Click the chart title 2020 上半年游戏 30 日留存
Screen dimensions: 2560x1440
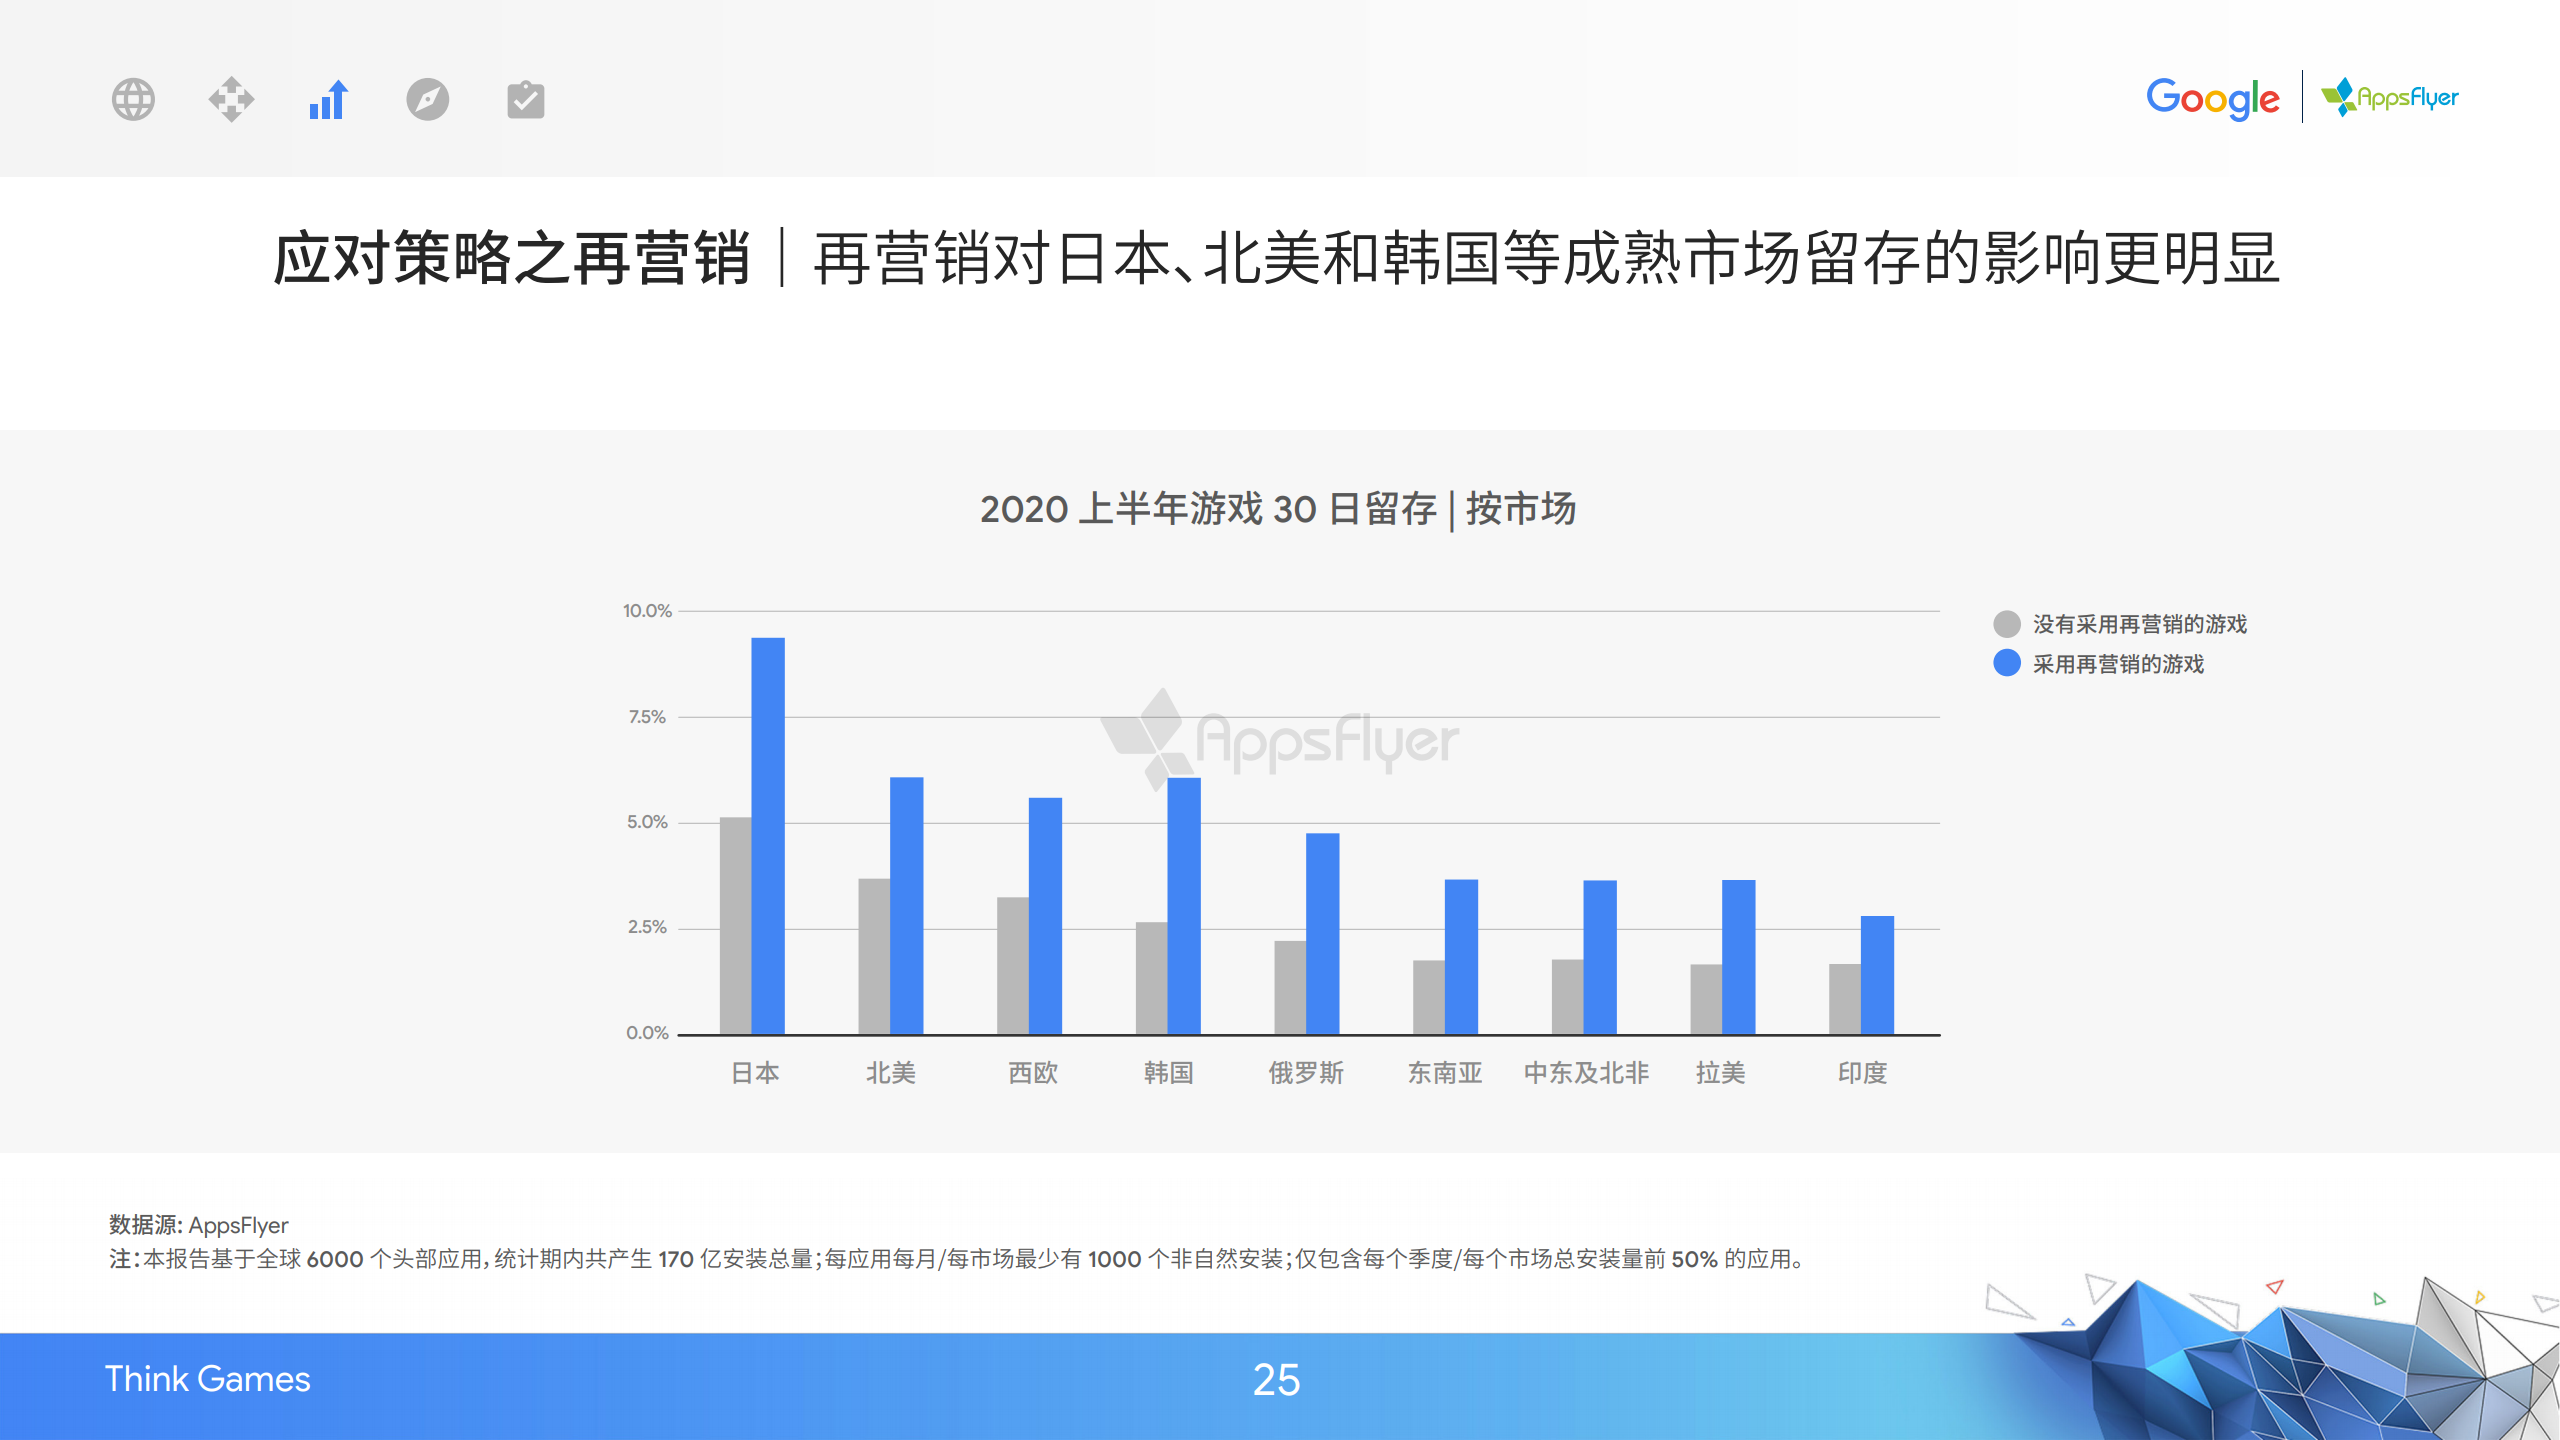pos(1278,509)
